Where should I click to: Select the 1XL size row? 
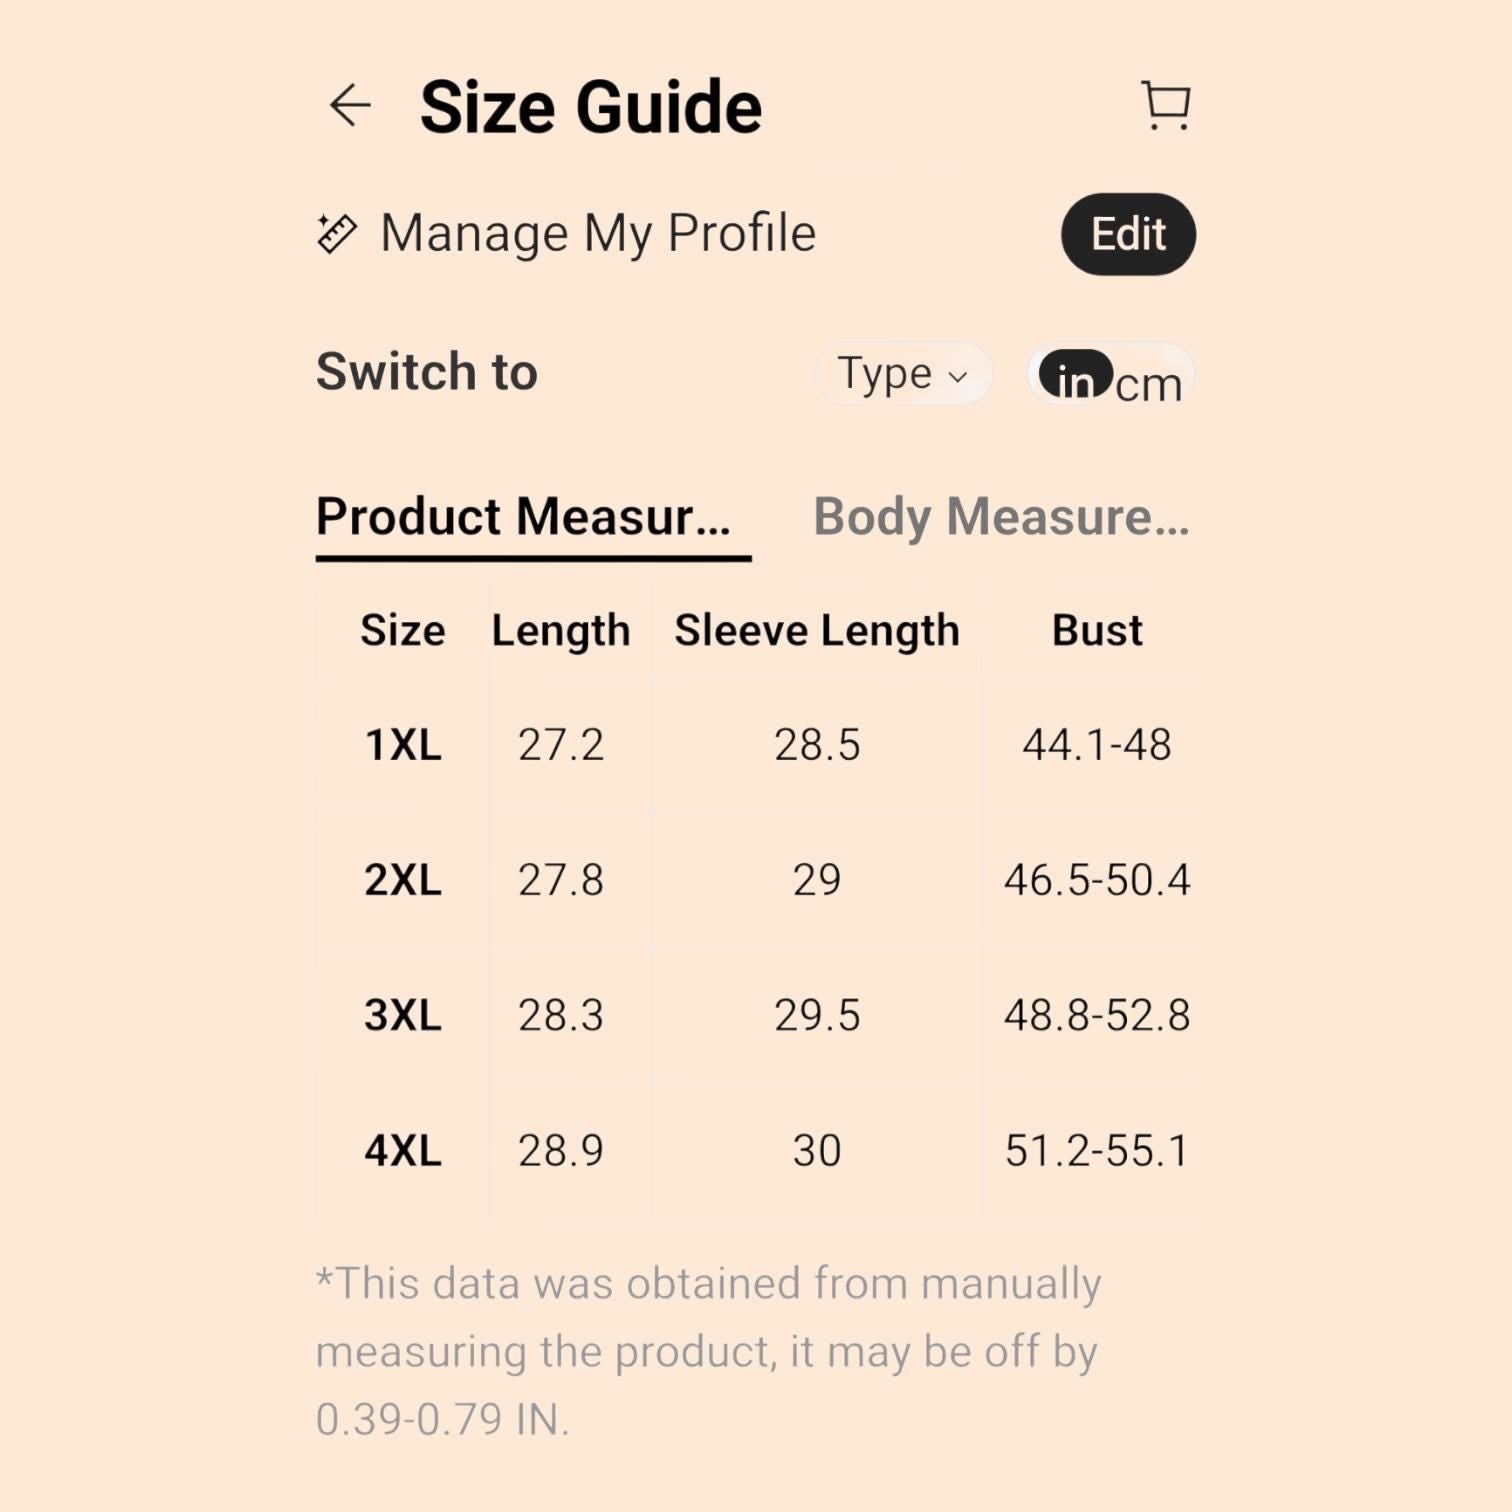coord(756,745)
